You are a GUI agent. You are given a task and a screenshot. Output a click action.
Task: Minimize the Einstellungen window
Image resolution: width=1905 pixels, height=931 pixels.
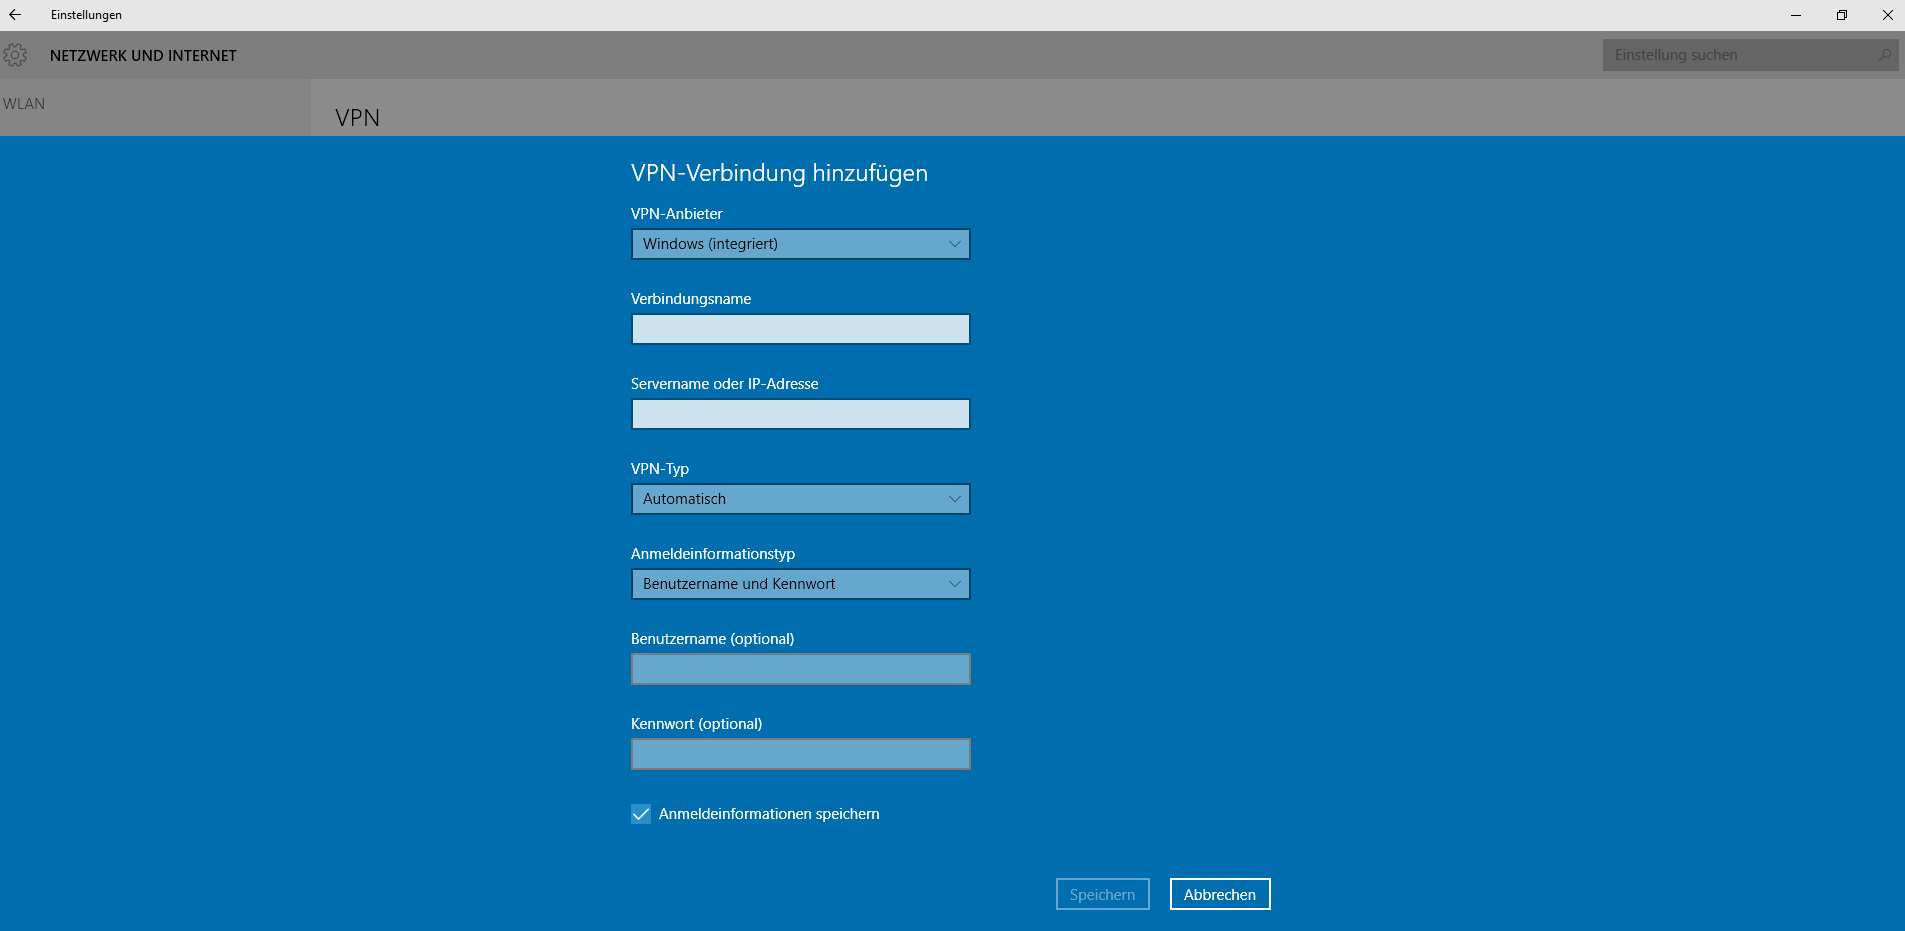click(x=1796, y=15)
